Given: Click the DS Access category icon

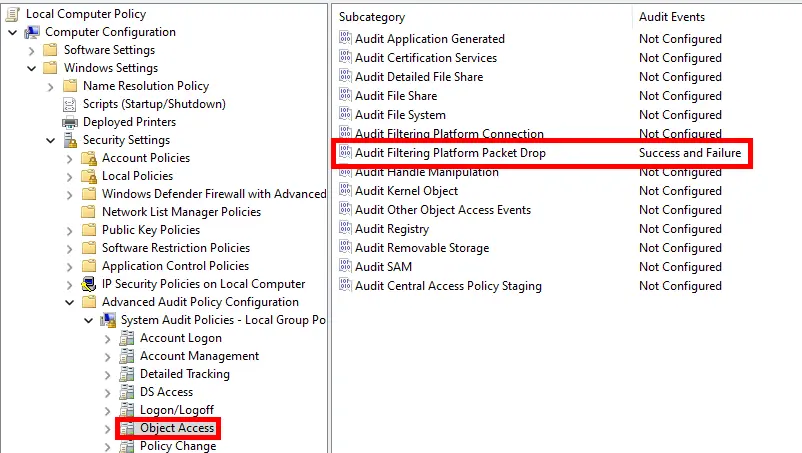Looking at the screenshot, I should (x=127, y=392).
